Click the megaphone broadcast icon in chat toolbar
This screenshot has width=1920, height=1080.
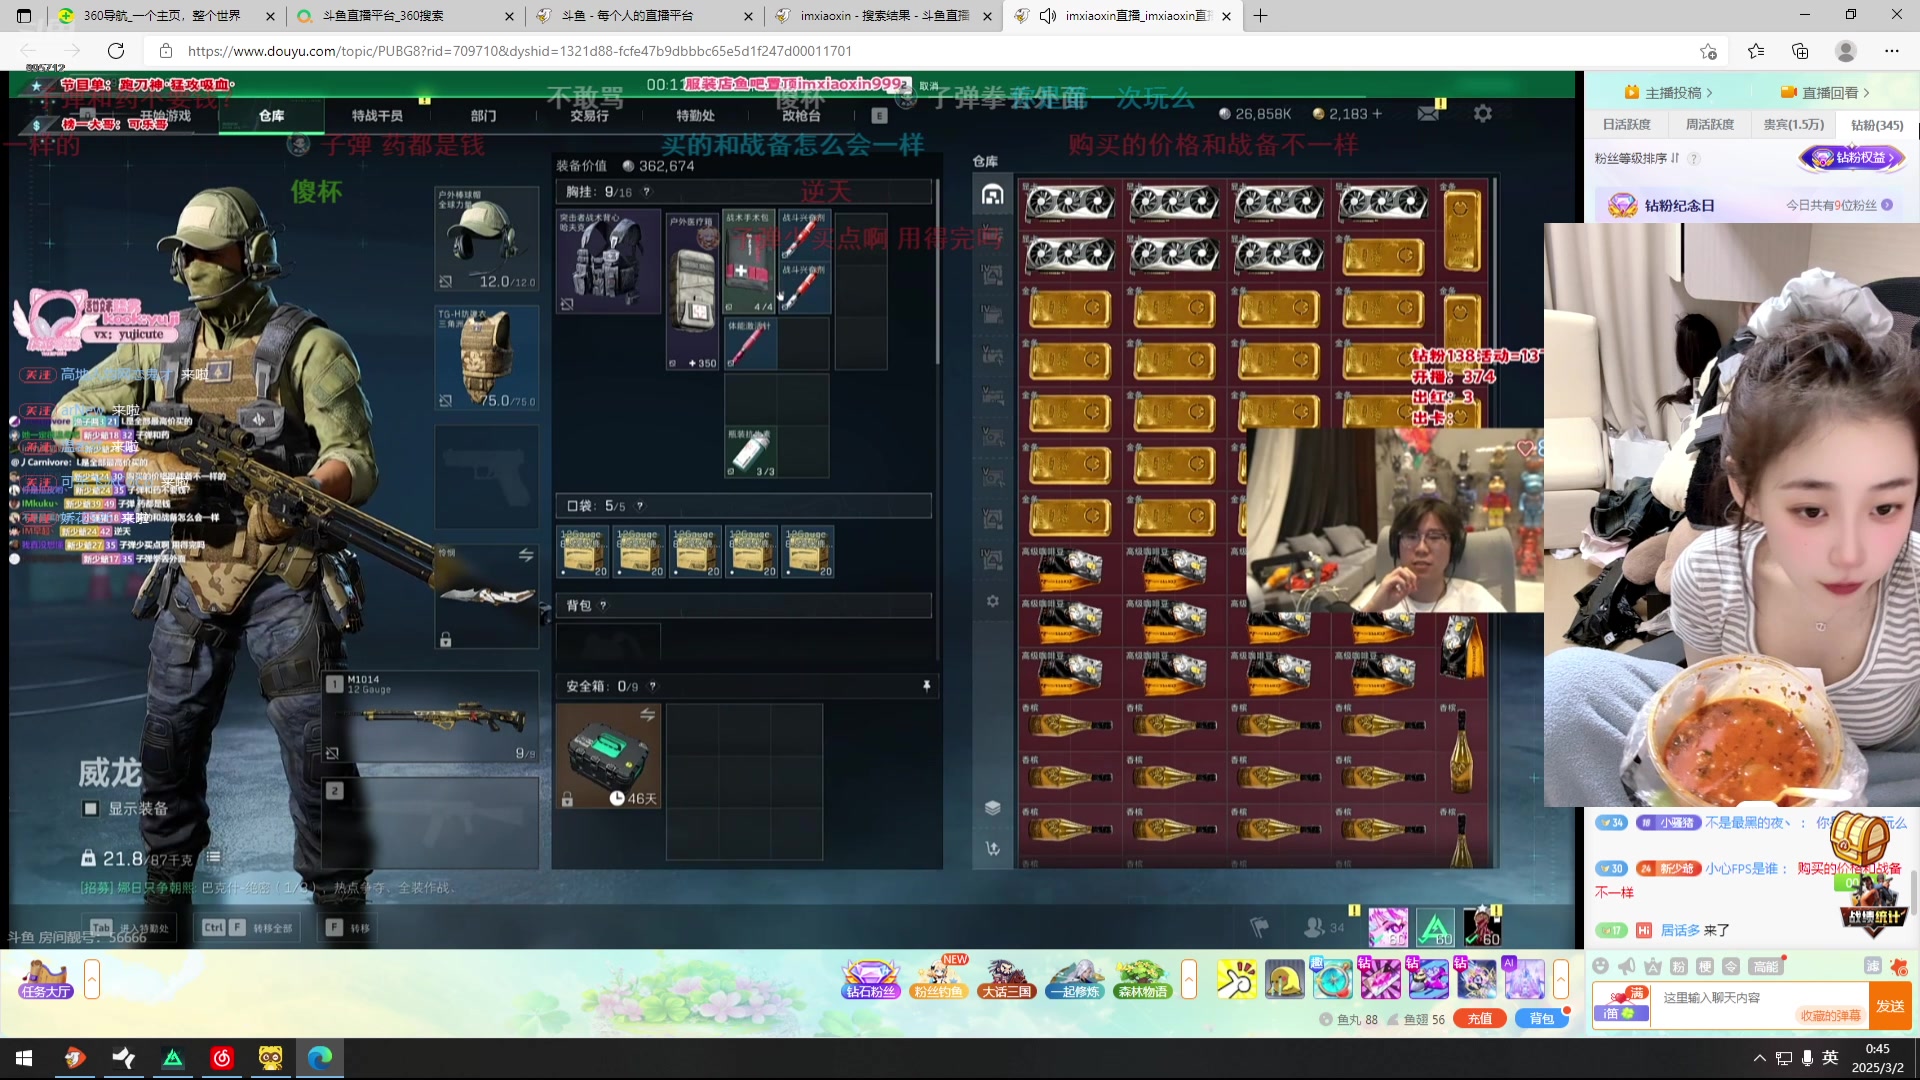click(1627, 966)
